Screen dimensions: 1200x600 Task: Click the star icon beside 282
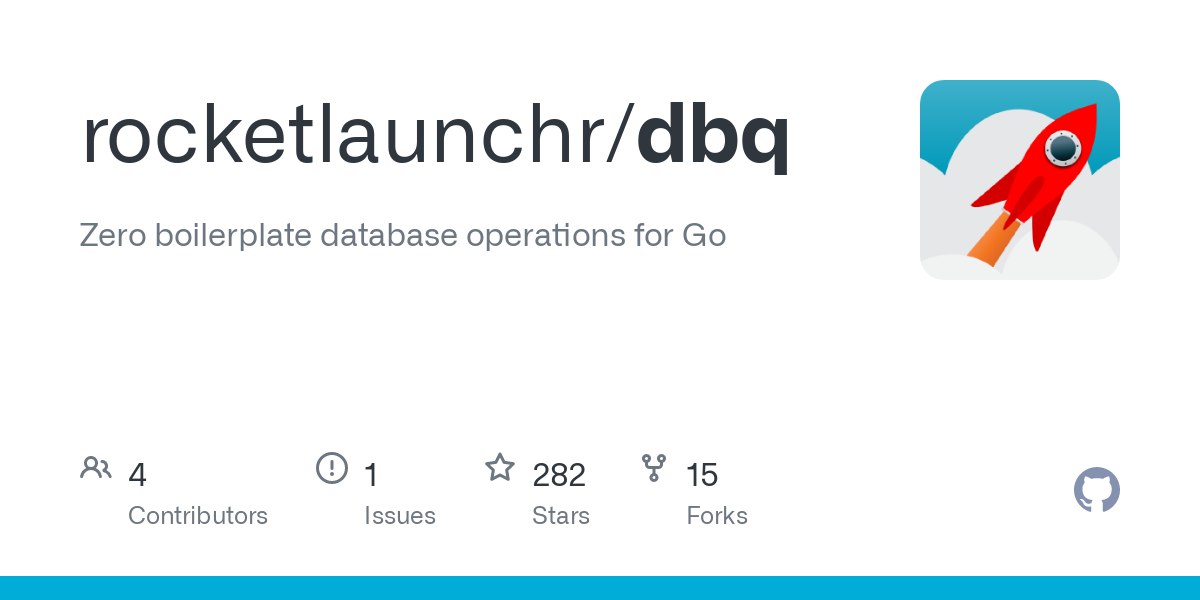[500, 468]
